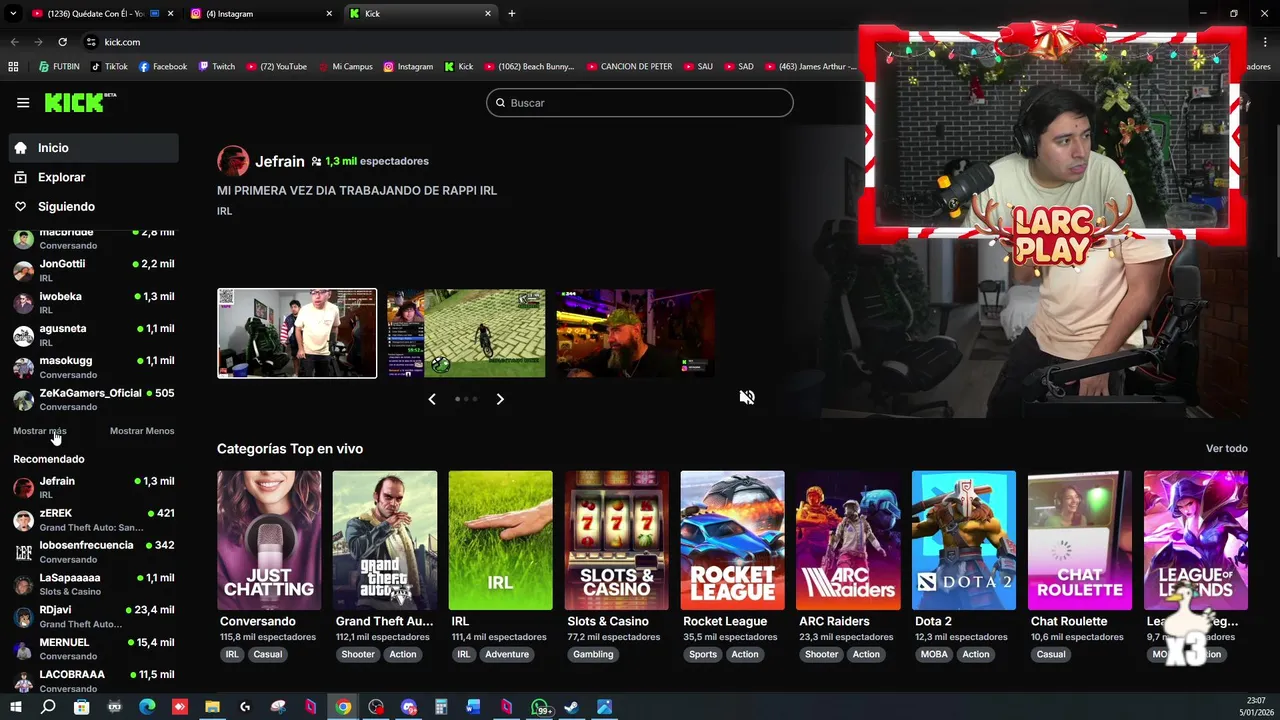This screenshot has height=720, width=1280.
Task: Open Facebook bookmark
Action: tap(163, 67)
